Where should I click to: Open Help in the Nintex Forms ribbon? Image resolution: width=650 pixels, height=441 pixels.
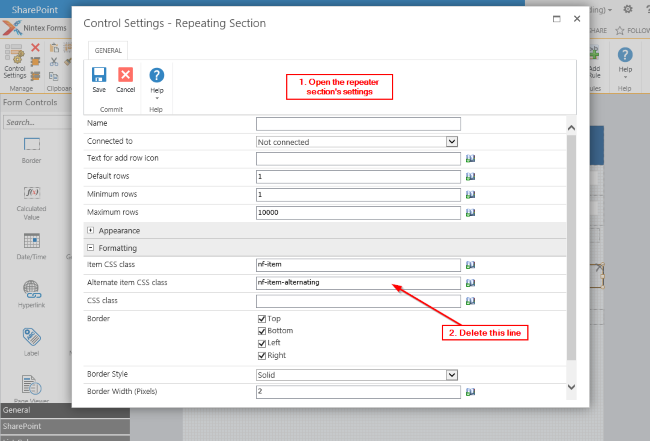(x=625, y=62)
